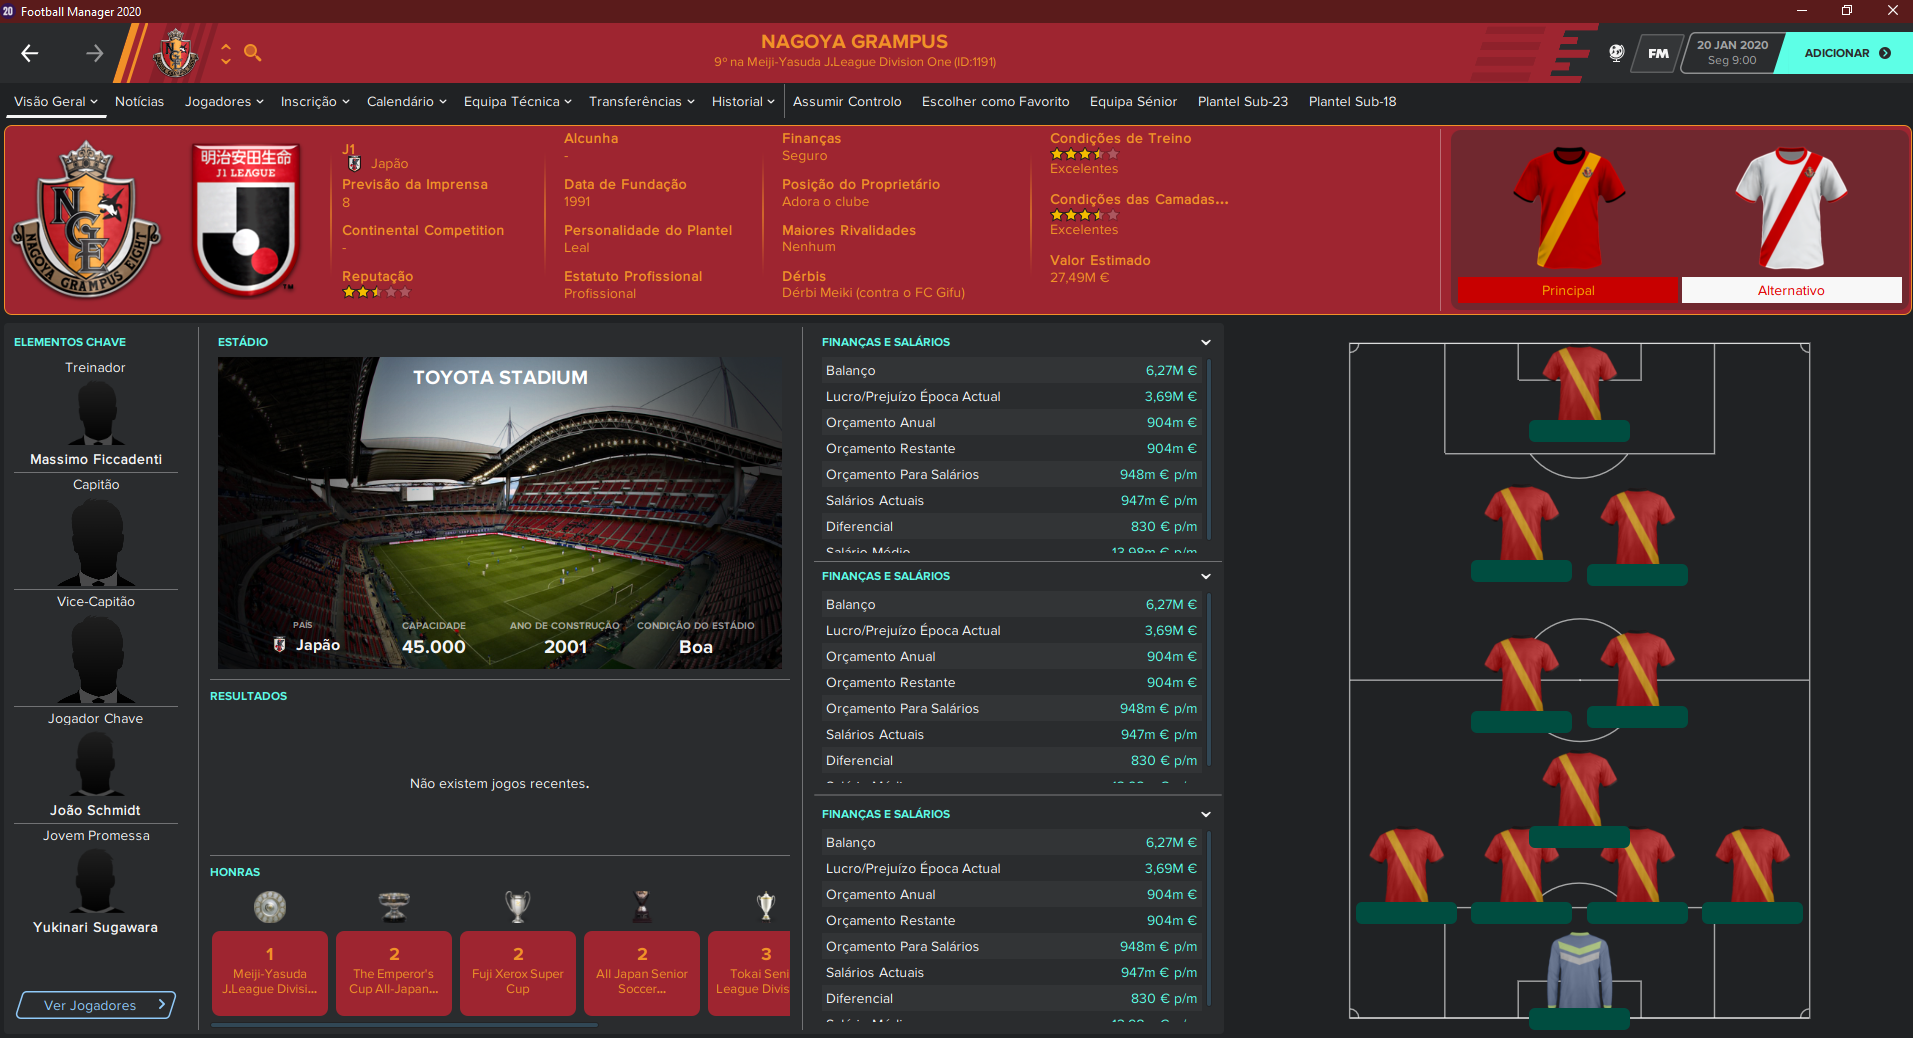Image resolution: width=1913 pixels, height=1038 pixels.
Task: Go forward with the right arrow icon
Action: point(95,53)
